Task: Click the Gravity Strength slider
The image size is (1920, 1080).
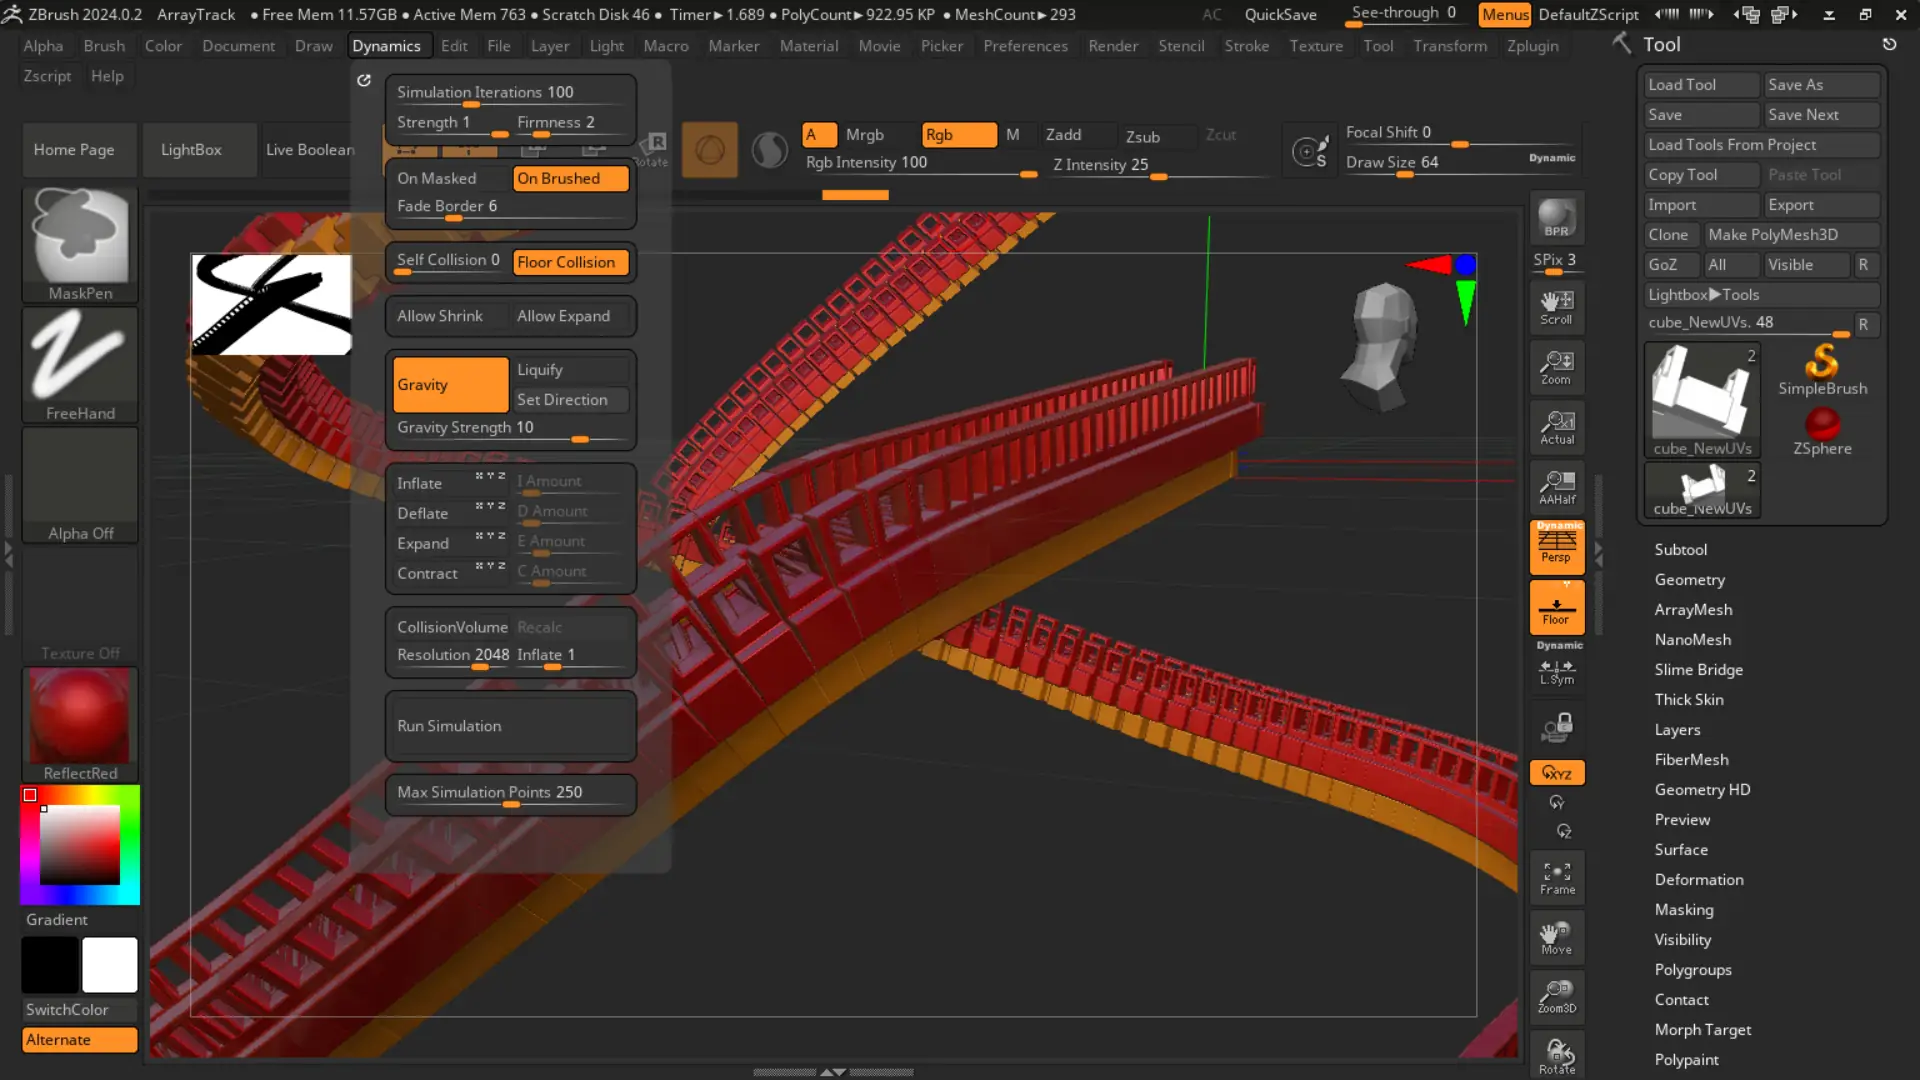Action: (x=510, y=428)
